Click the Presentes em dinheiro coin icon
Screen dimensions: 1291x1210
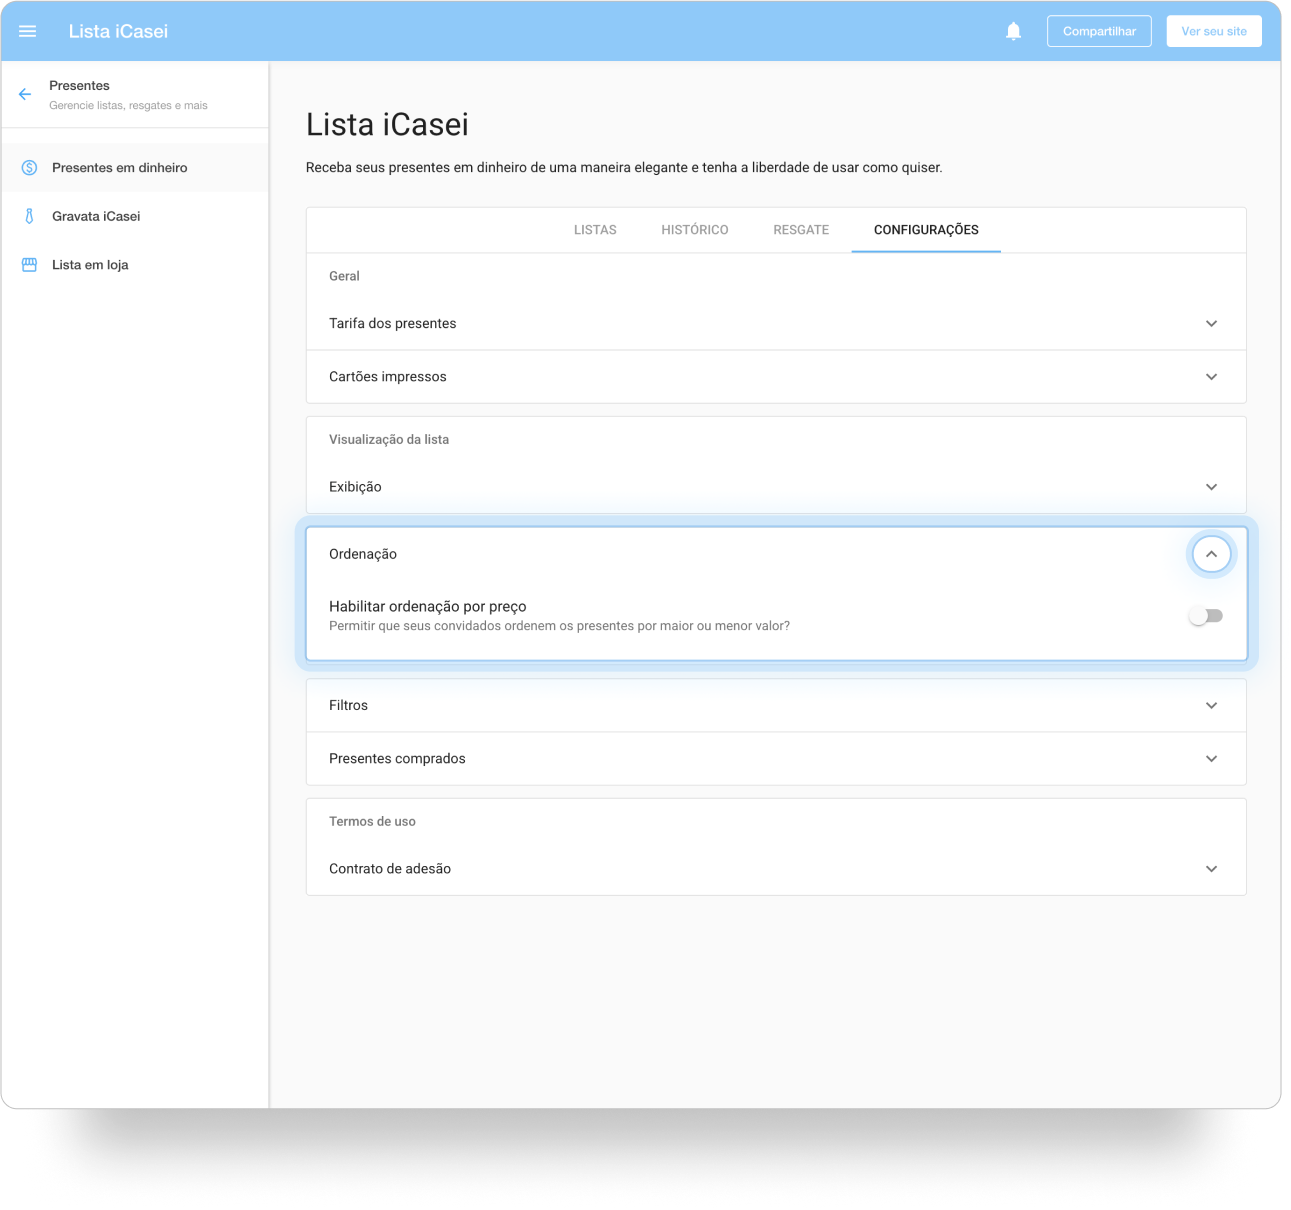tap(30, 168)
